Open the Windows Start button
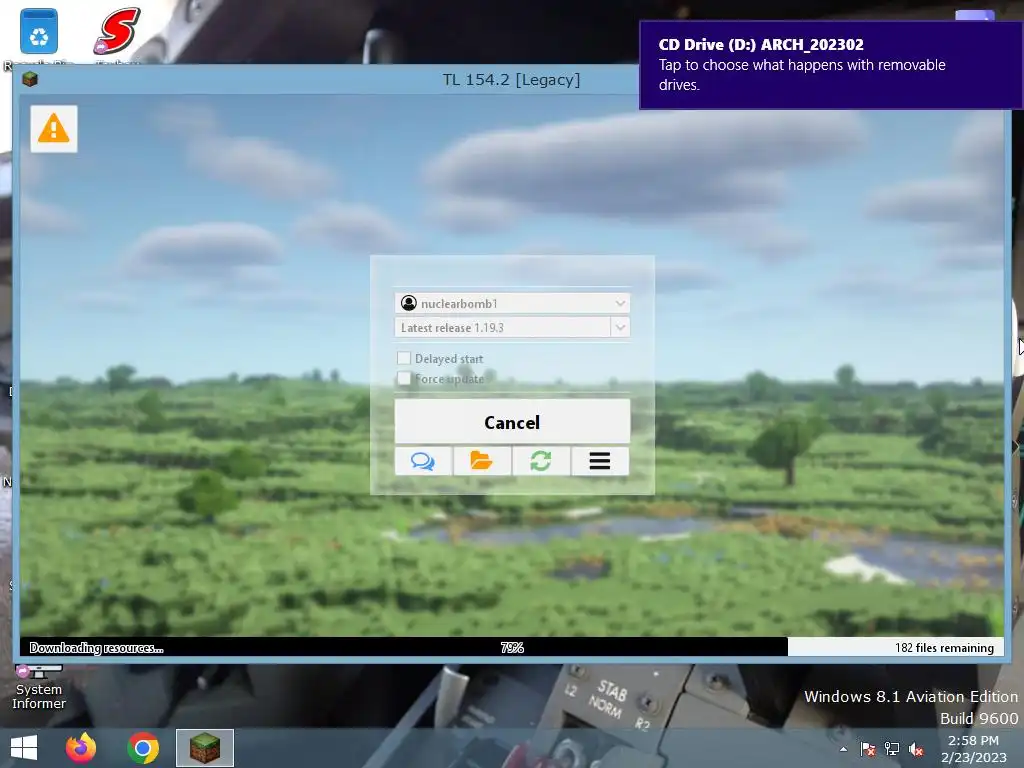1024x768 pixels. click(x=24, y=748)
